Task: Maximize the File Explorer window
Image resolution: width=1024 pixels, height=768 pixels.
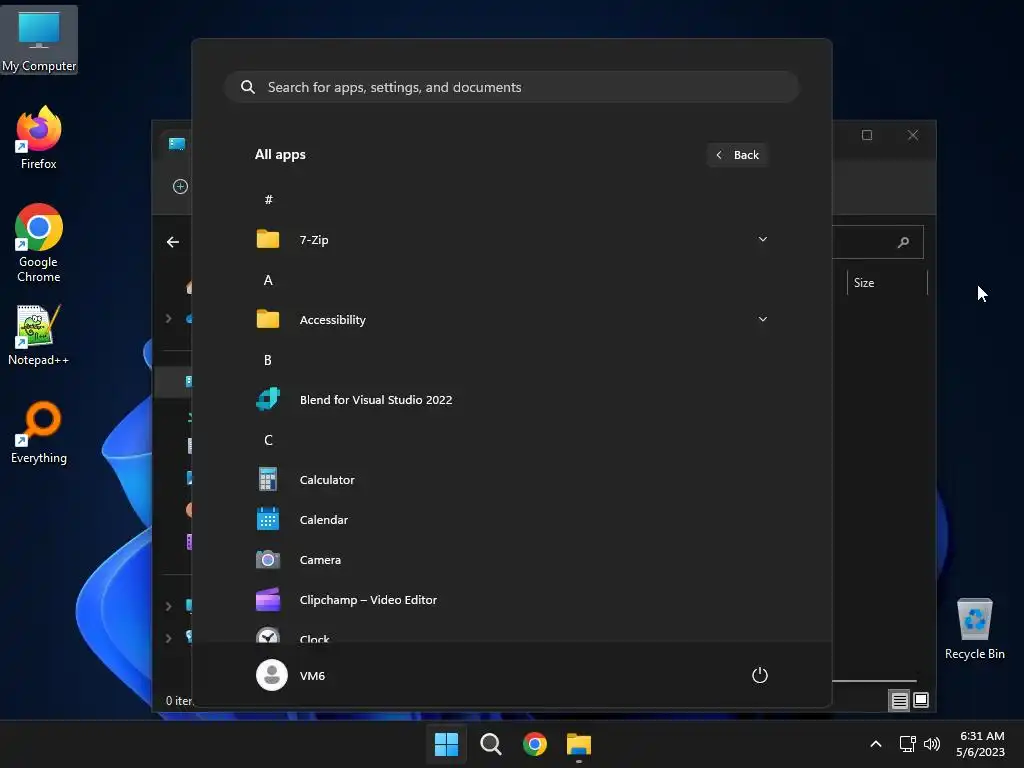Action: [867, 135]
